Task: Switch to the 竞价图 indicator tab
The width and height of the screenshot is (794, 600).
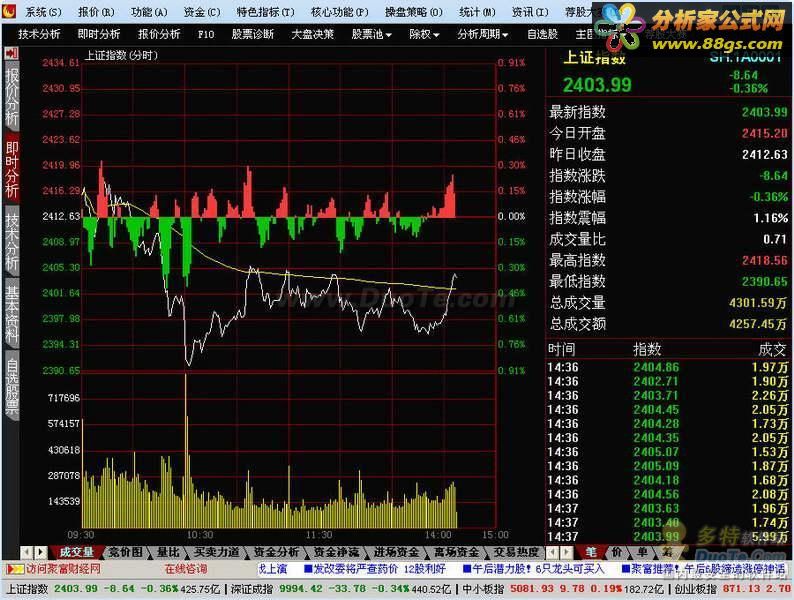Action: pos(126,552)
